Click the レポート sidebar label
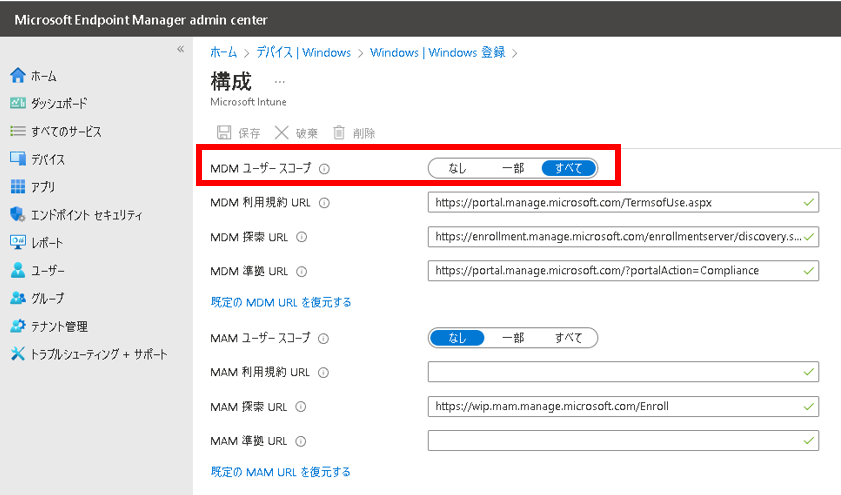Image resolution: width=841 pixels, height=495 pixels. (47, 242)
